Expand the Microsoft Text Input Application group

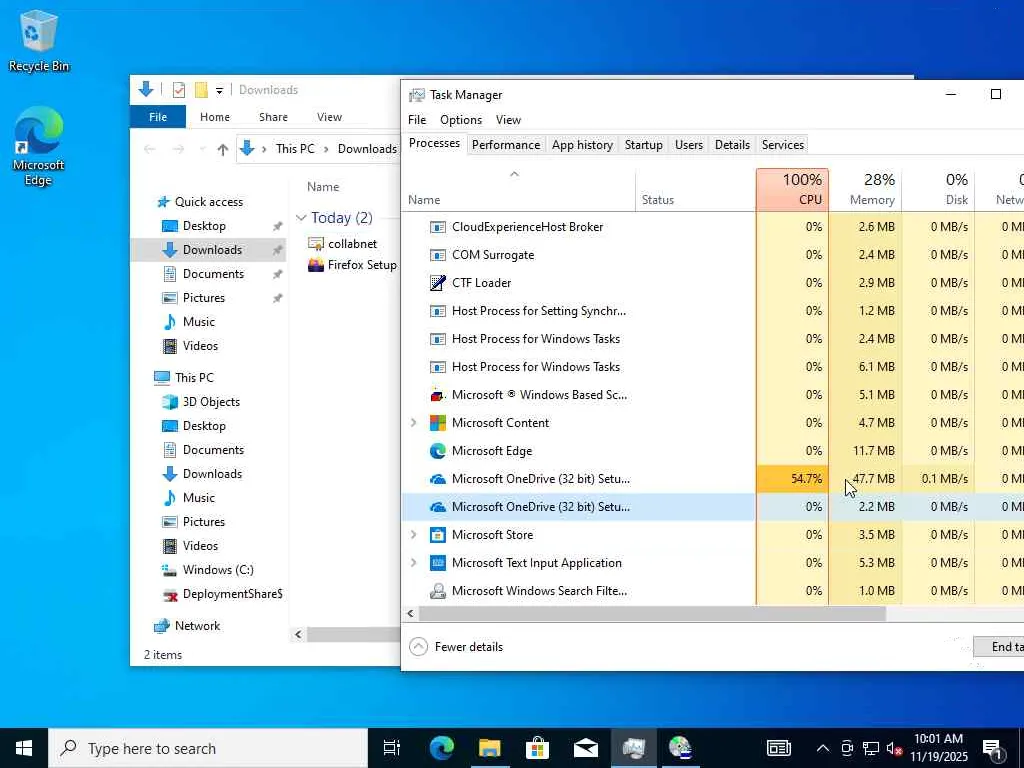(413, 563)
